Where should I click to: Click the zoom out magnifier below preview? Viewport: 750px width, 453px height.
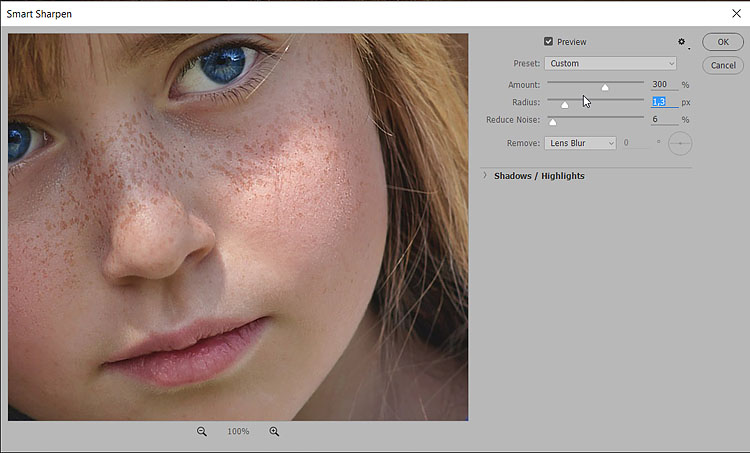tap(202, 431)
